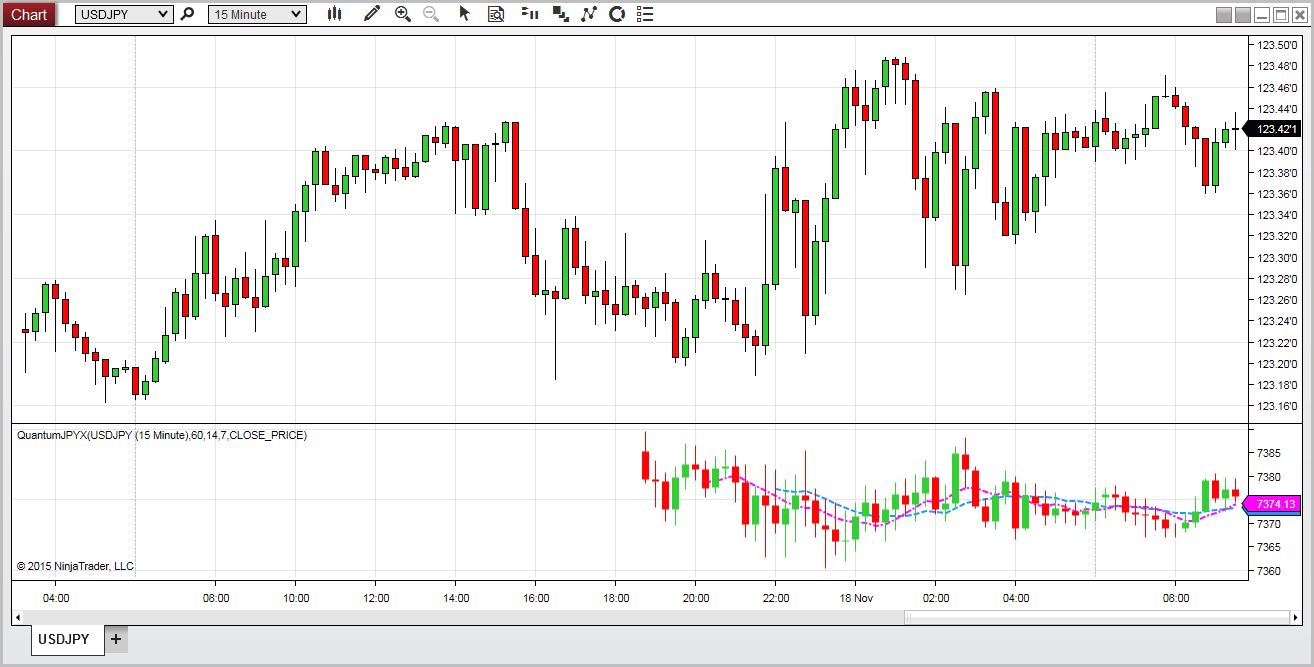Screen dimensions: 1314x667
Task: Click the data series squares icon
Action: tap(561, 14)
